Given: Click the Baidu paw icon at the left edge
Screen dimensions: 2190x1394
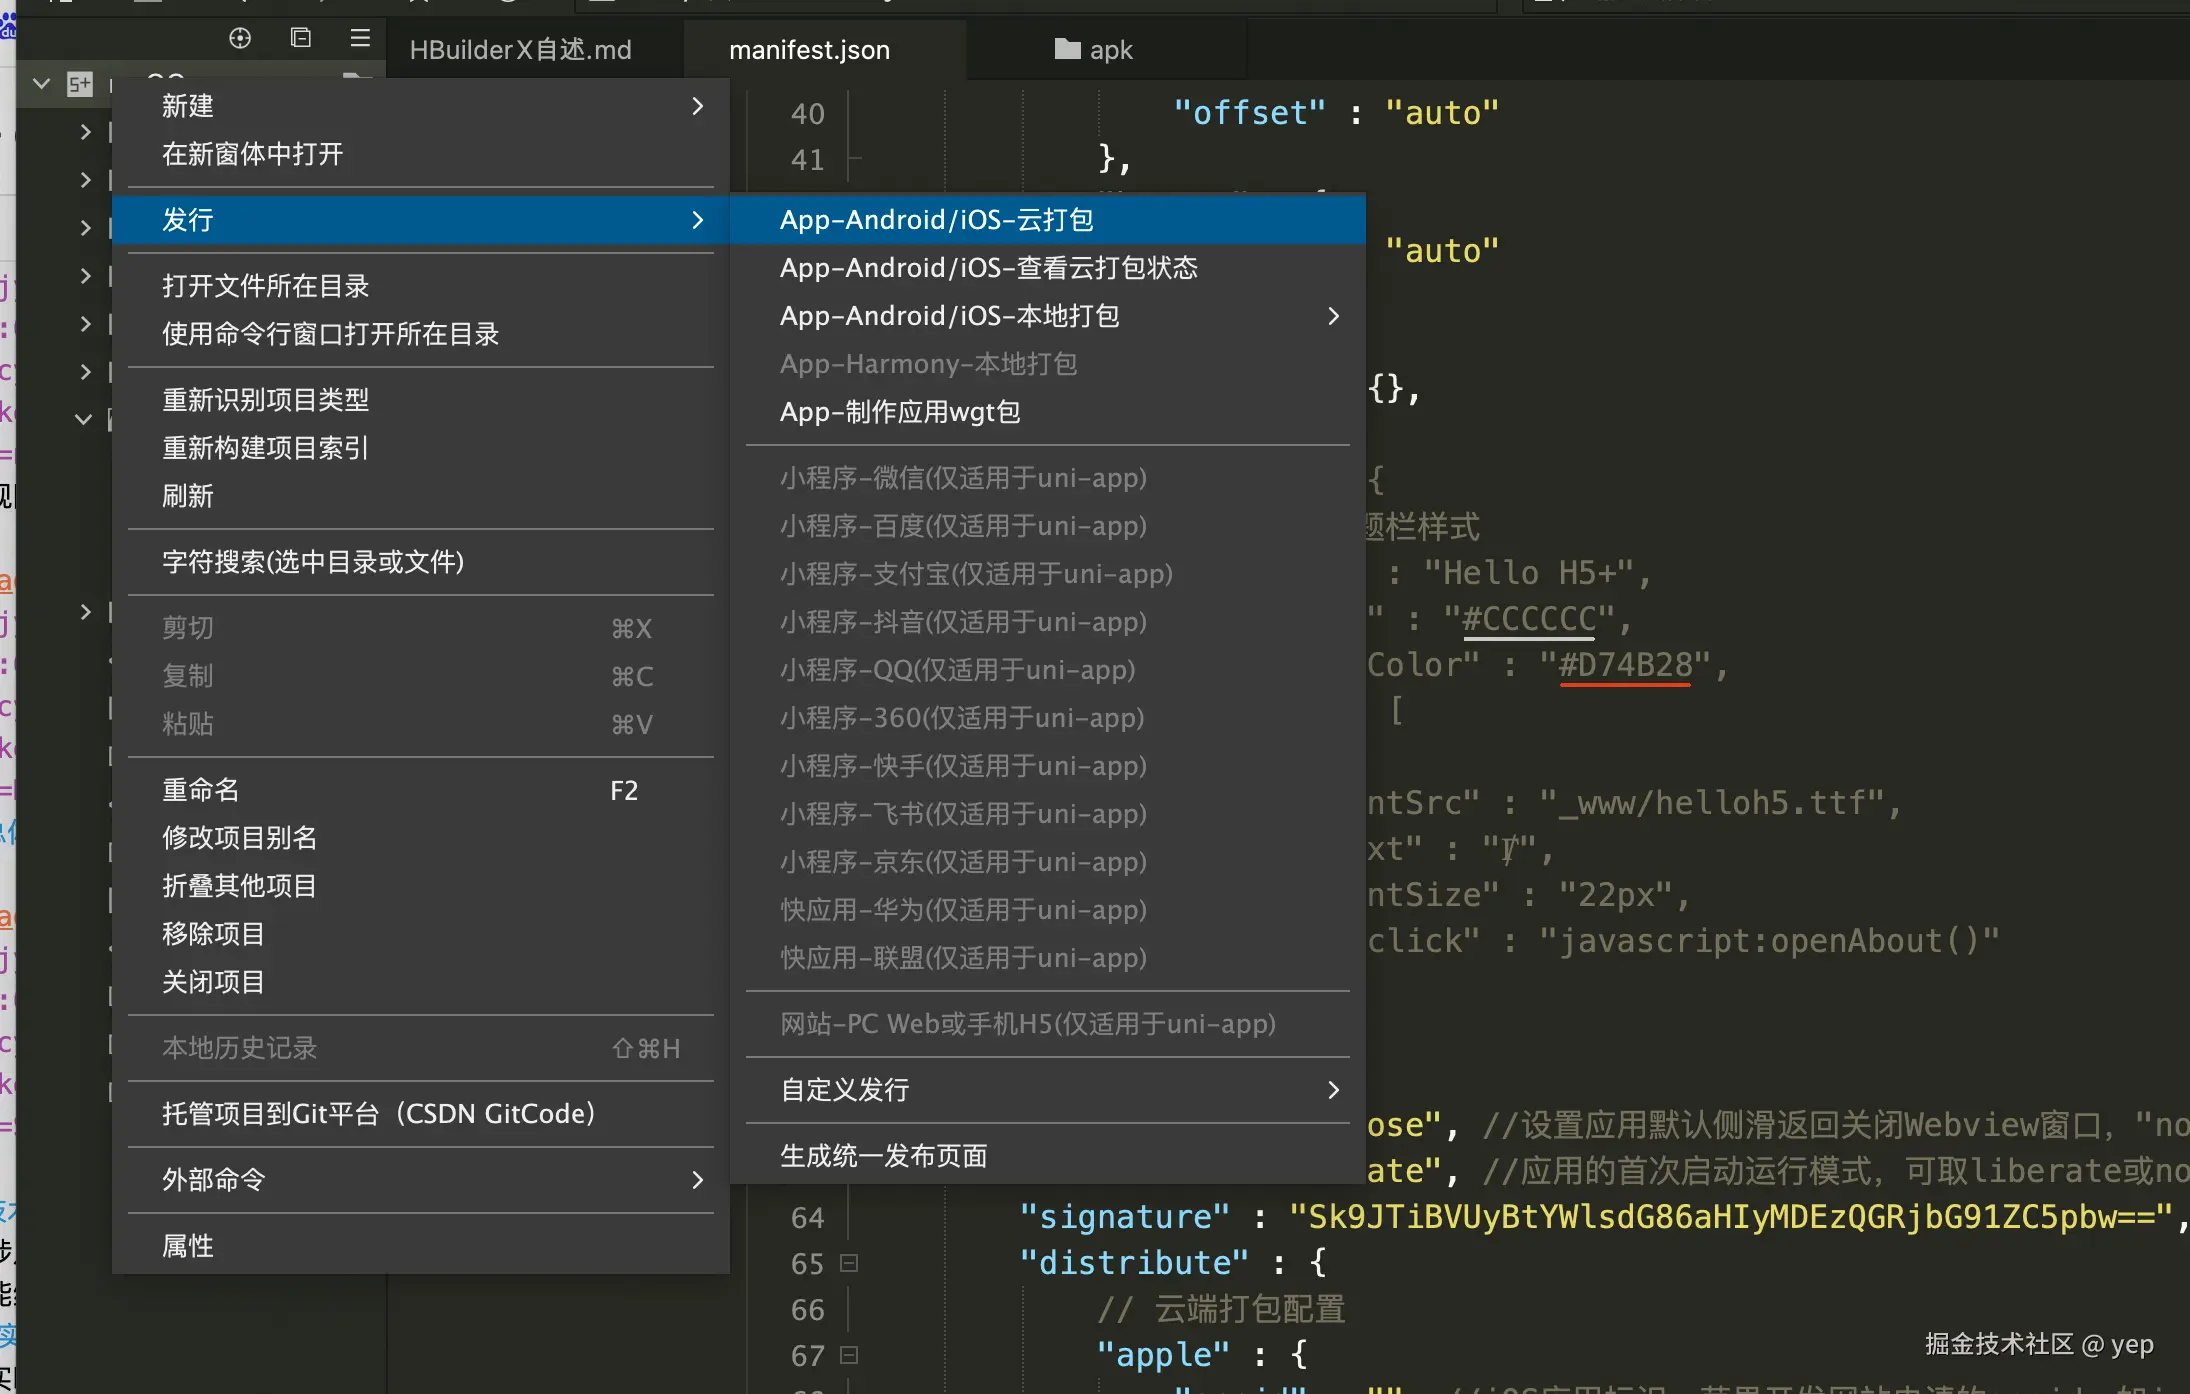Looking at the screenshot, I should (x=8, y=25).
